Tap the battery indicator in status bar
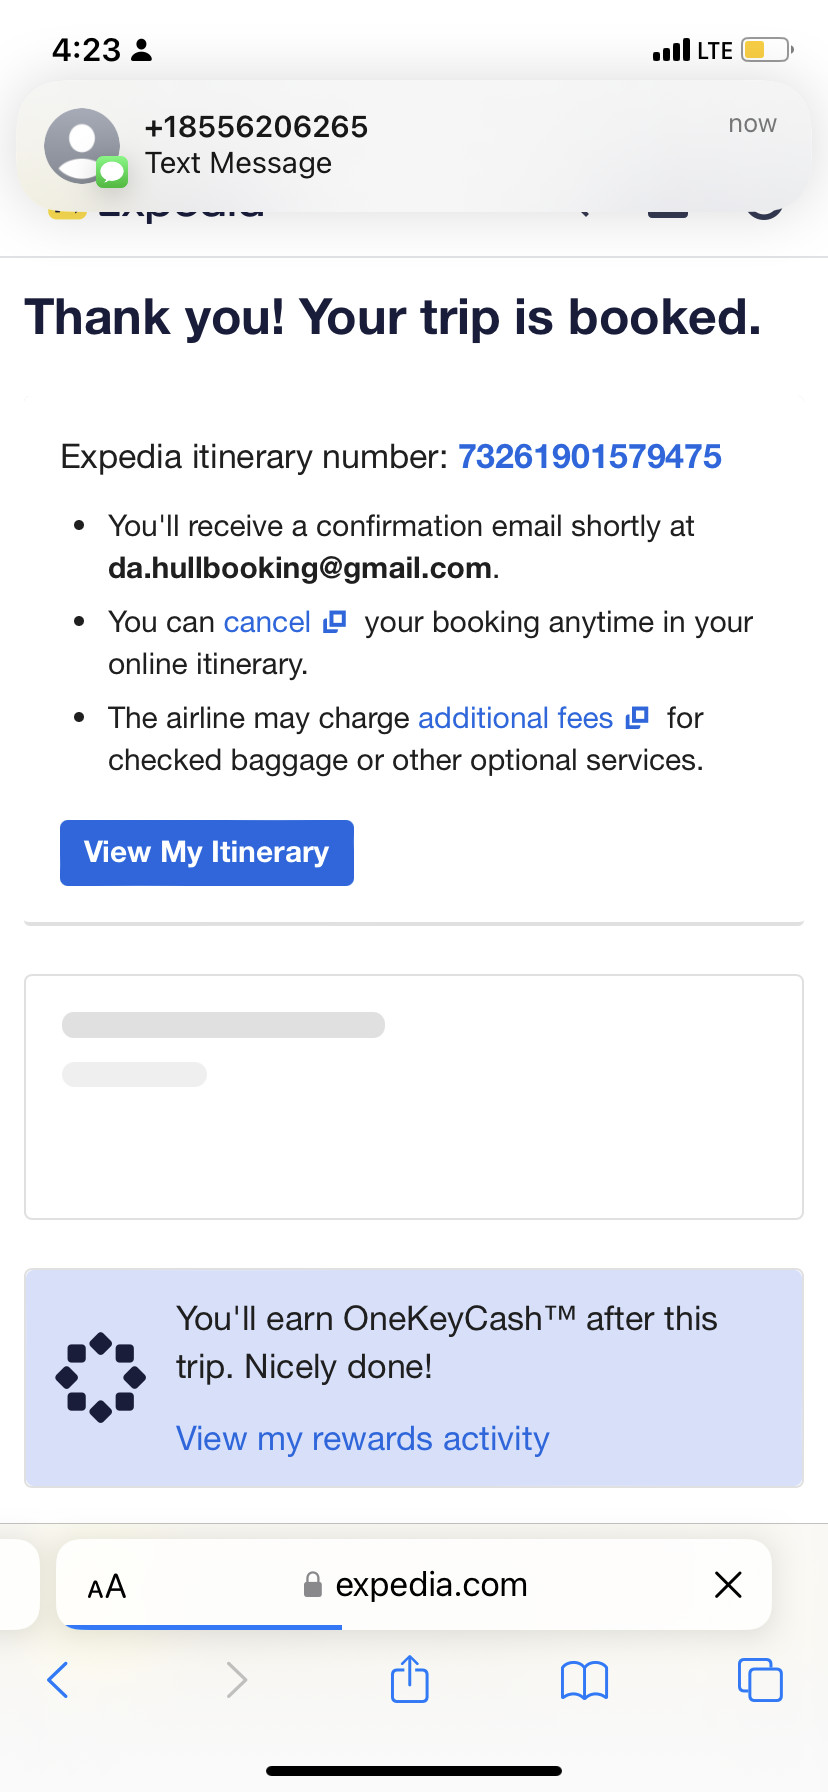The image size is (828, 1792). 766,50
